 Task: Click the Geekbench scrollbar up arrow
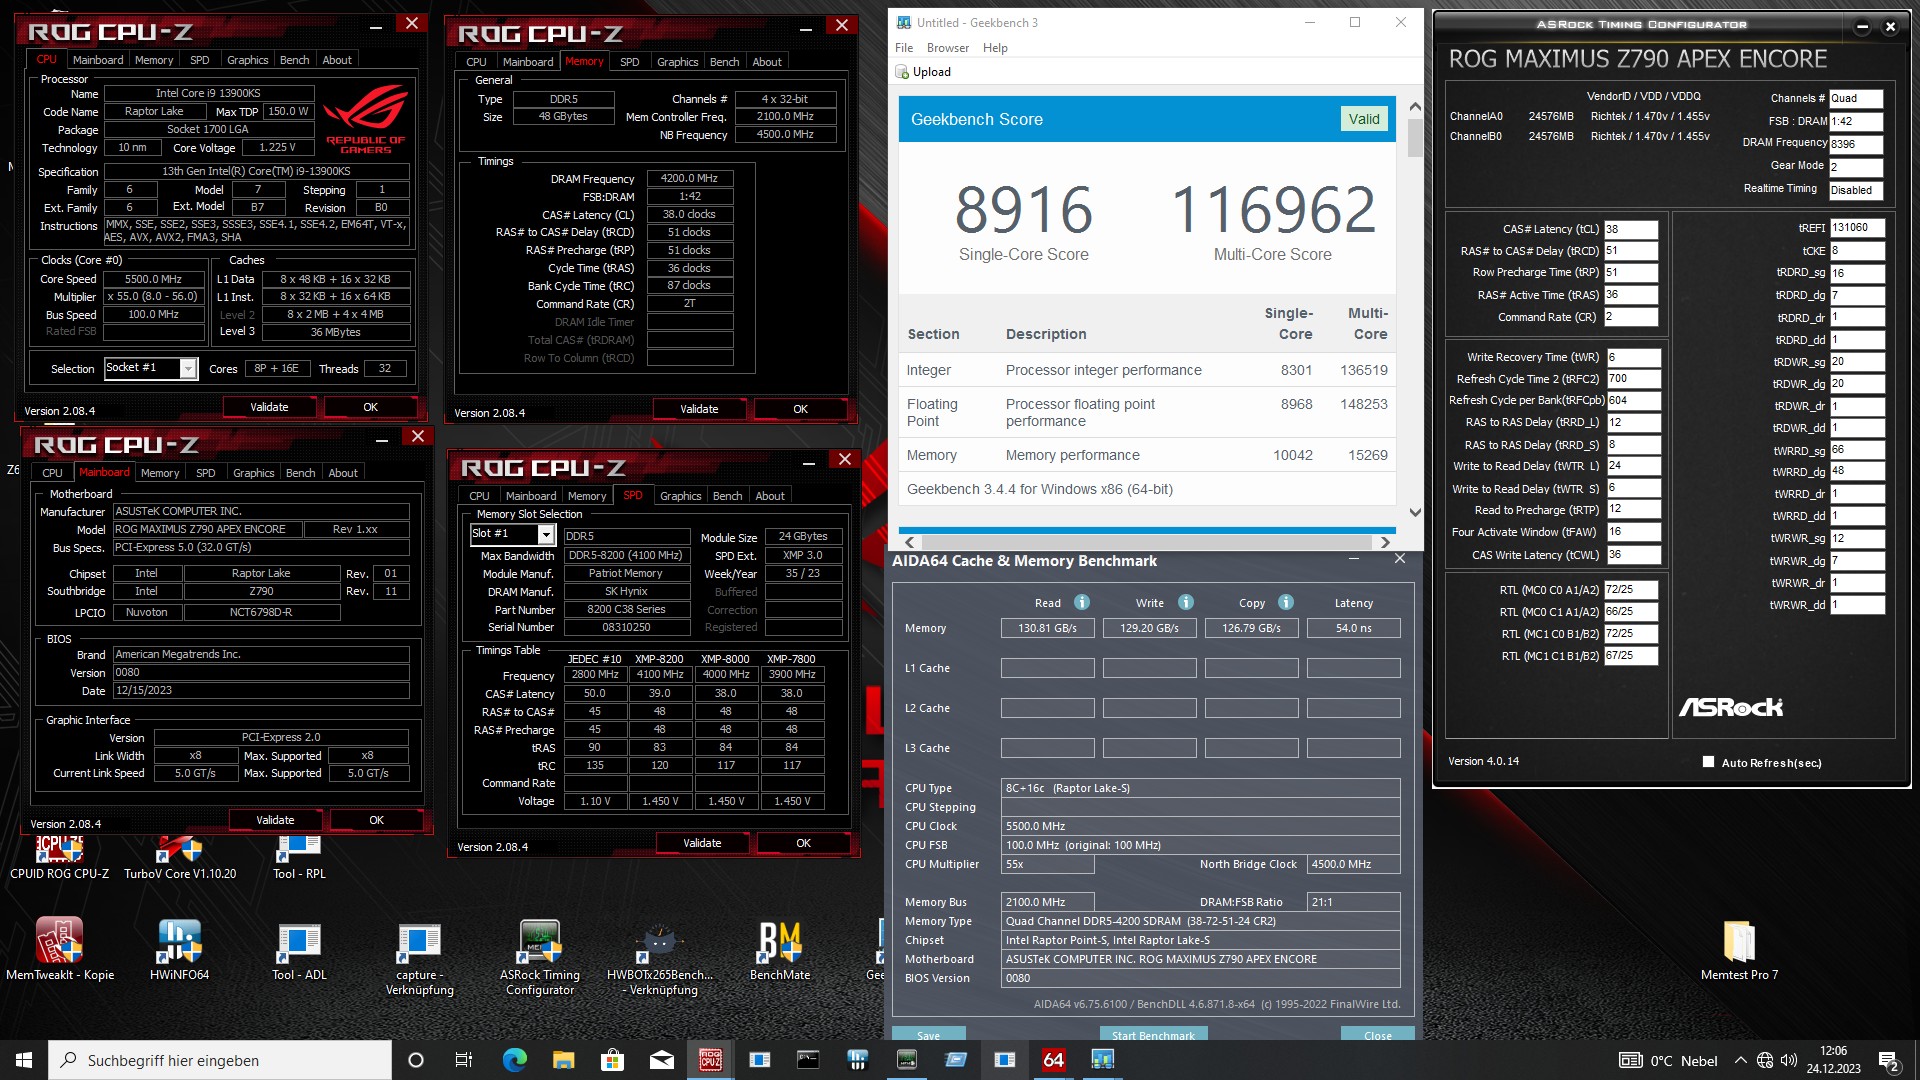point(1415,106)
